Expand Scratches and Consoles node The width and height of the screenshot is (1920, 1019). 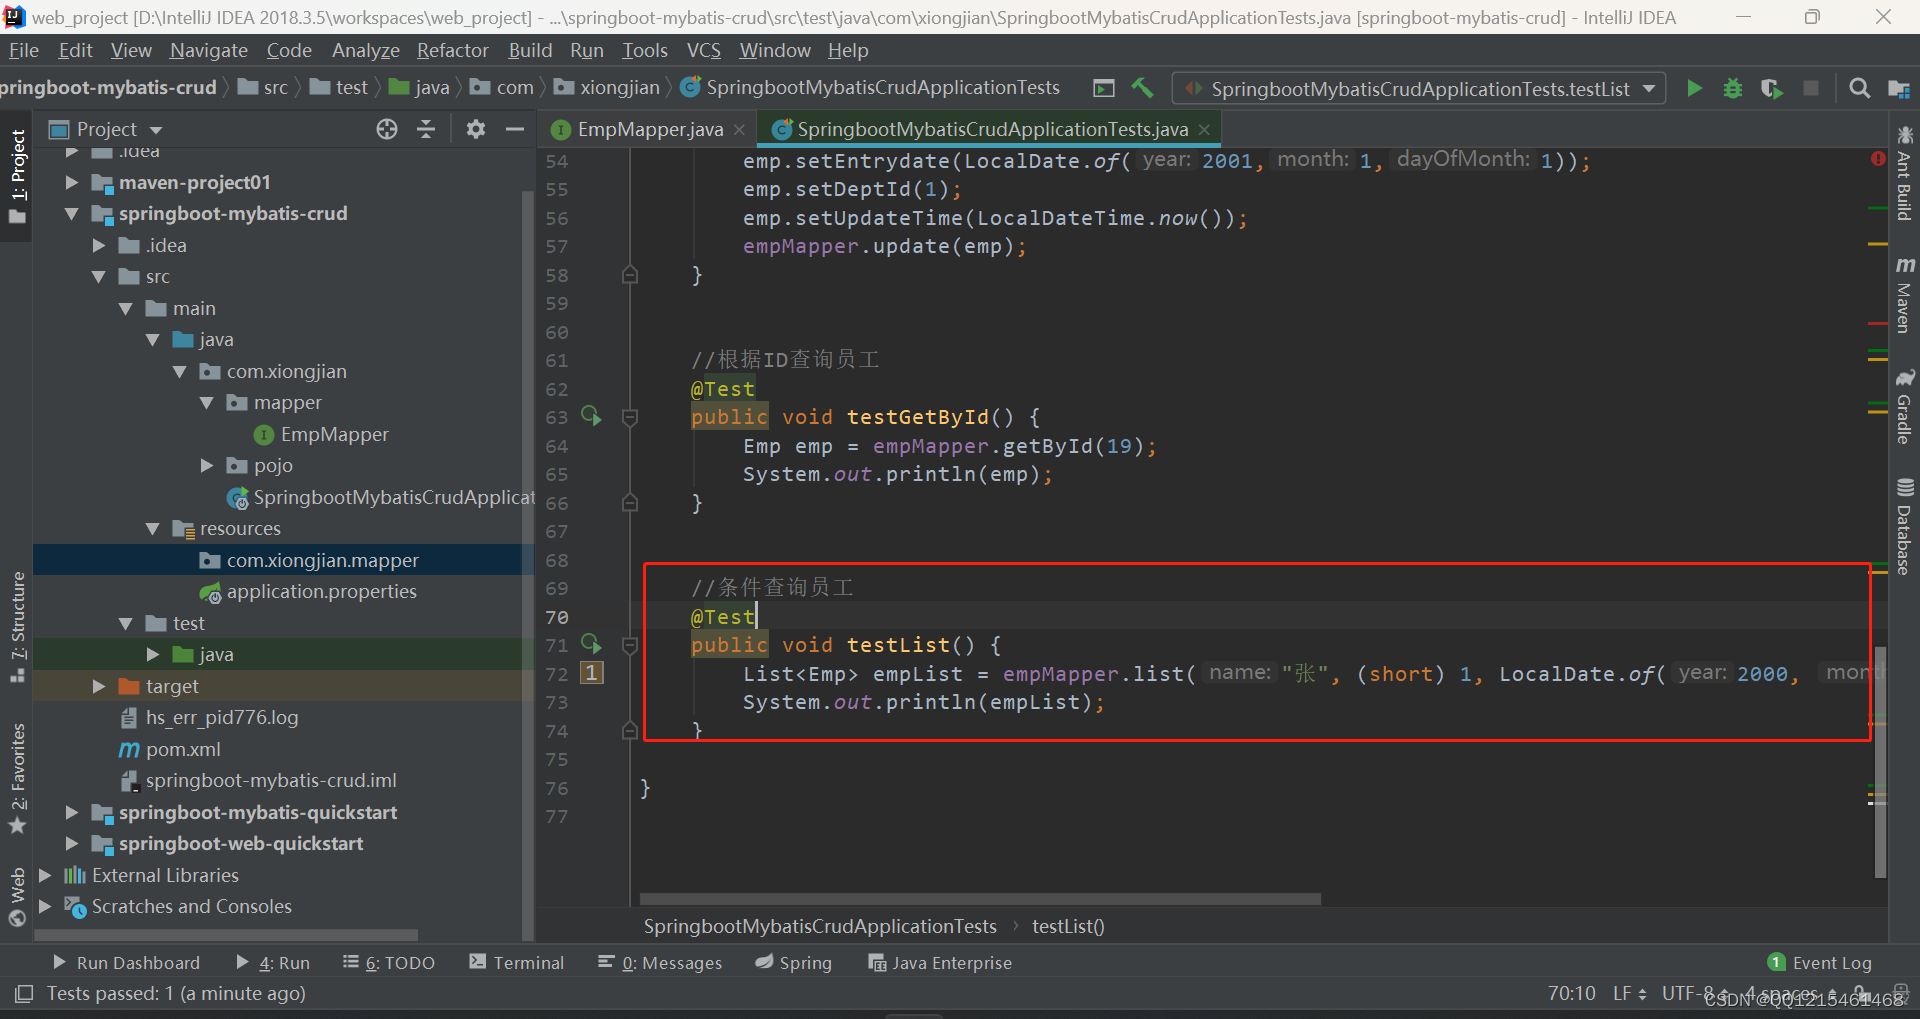pyautogui.click(x=45, y=906)
